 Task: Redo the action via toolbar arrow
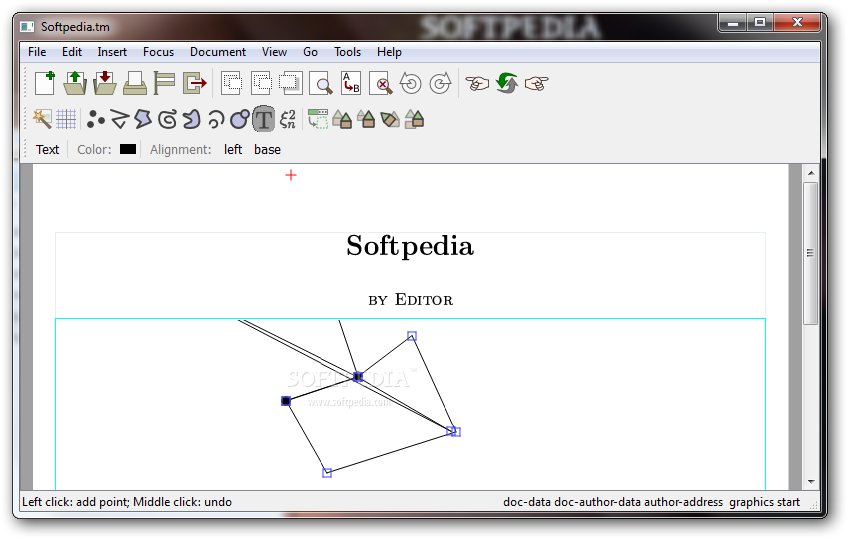[x=440, y=83]
